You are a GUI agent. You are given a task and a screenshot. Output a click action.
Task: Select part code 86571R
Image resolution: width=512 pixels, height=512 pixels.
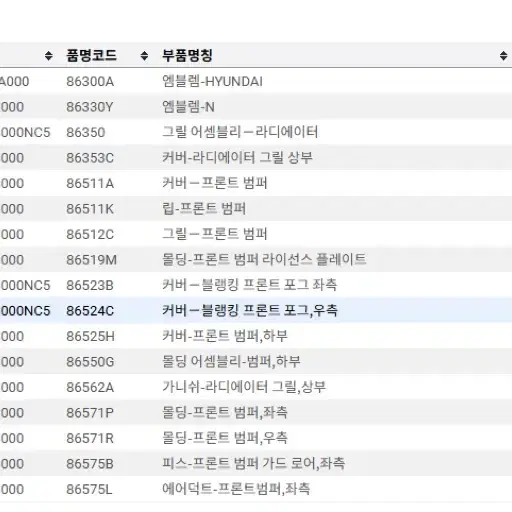pos(90,438)
